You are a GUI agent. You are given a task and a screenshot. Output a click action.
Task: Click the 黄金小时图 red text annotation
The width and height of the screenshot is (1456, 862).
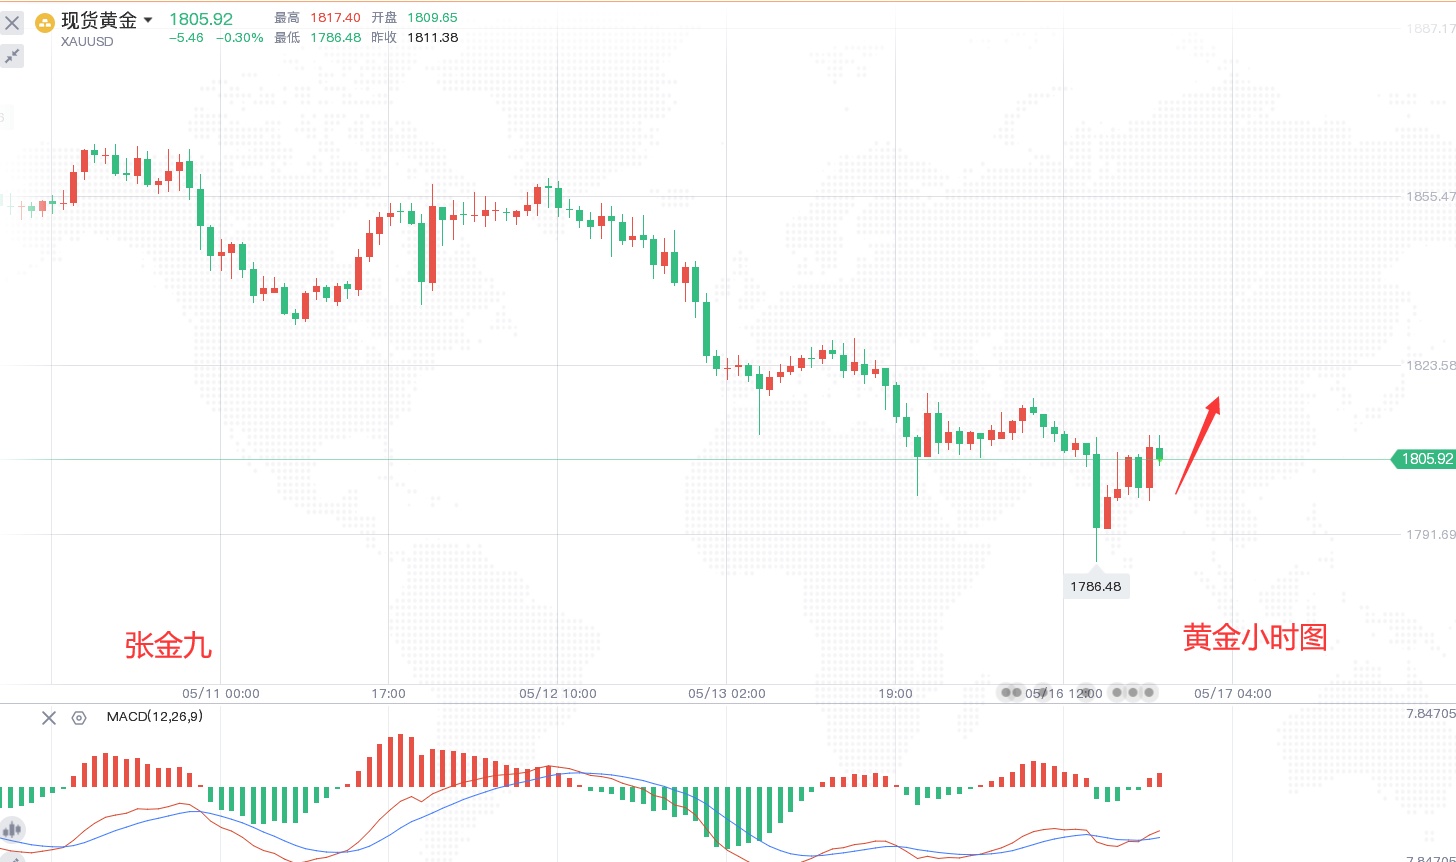pyautogui.click(x=1255, y=638)
